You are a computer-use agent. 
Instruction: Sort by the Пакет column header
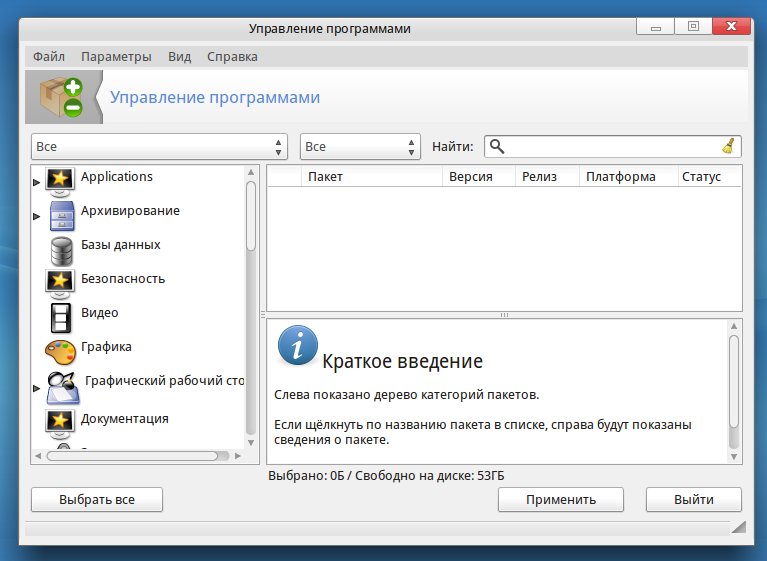tap(372, 177)
